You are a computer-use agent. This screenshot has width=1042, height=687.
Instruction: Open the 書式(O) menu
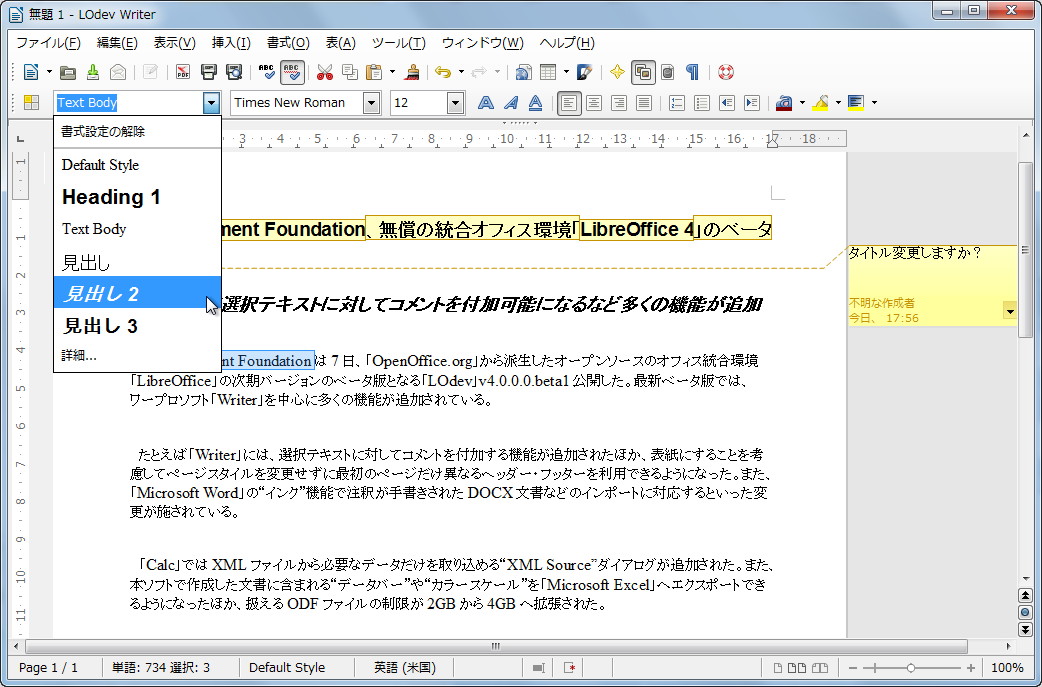point(288,43)
